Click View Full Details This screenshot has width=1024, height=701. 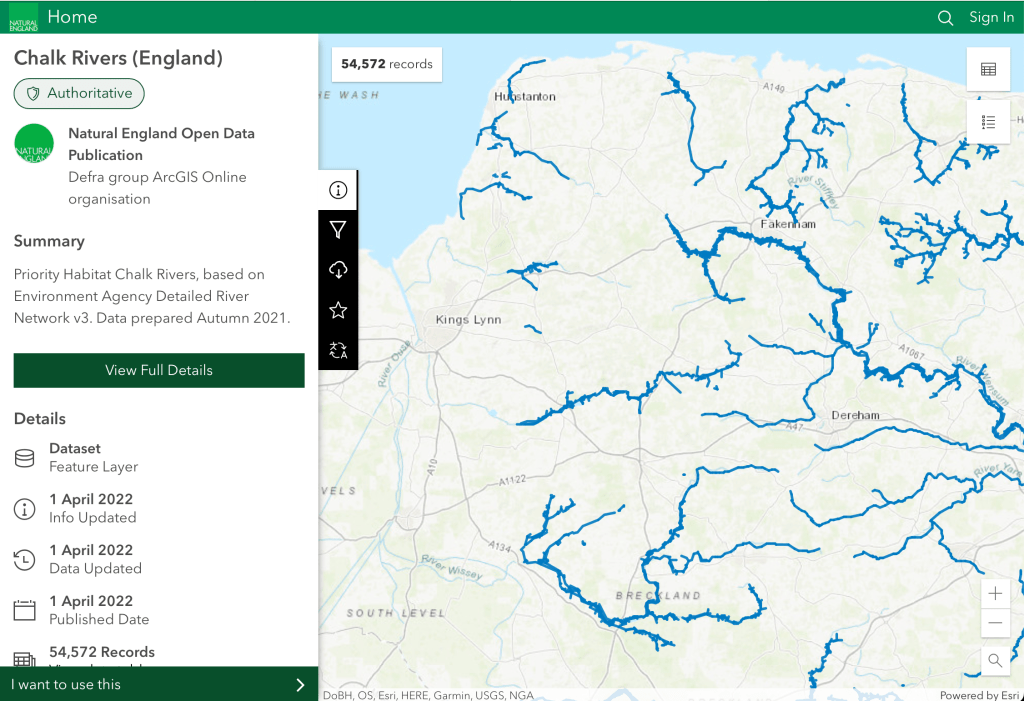158,370
